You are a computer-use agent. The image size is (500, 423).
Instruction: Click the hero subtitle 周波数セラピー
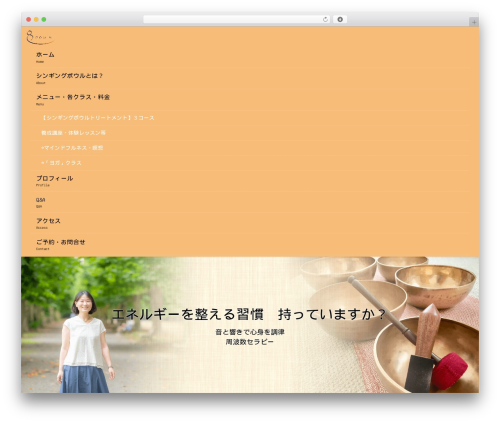click(x=250, y=342)
